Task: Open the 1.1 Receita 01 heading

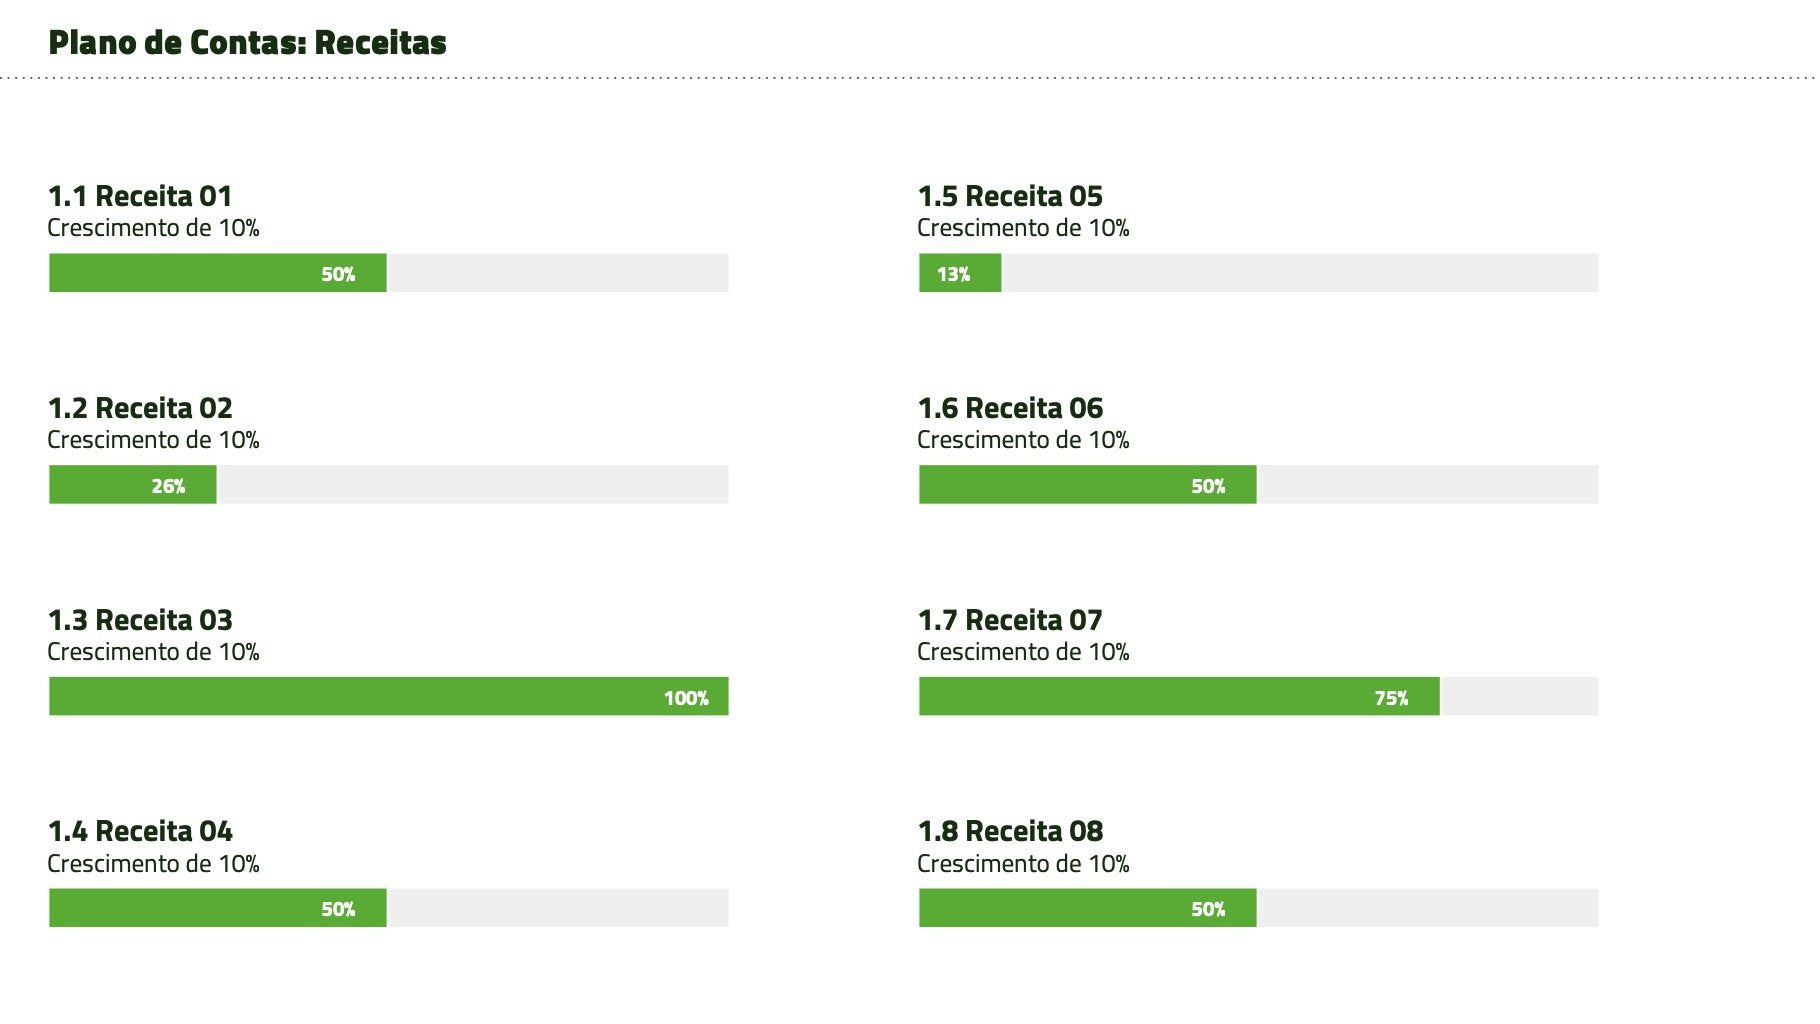Action: [x=140, y=196]
